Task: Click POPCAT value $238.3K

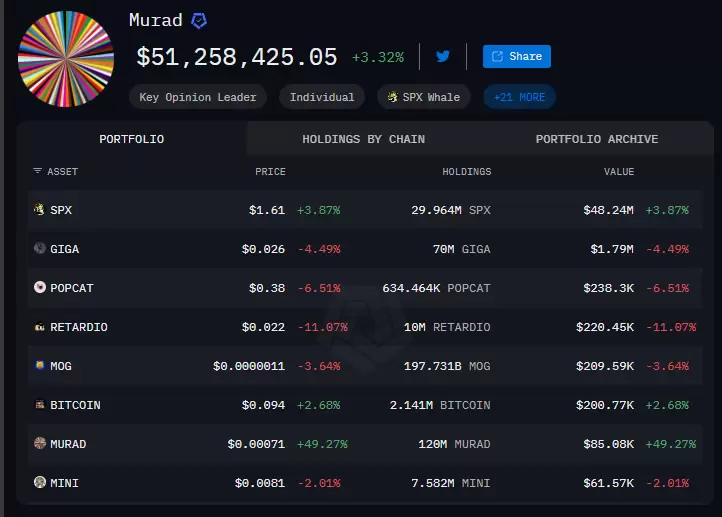Action: coord(609,288)
